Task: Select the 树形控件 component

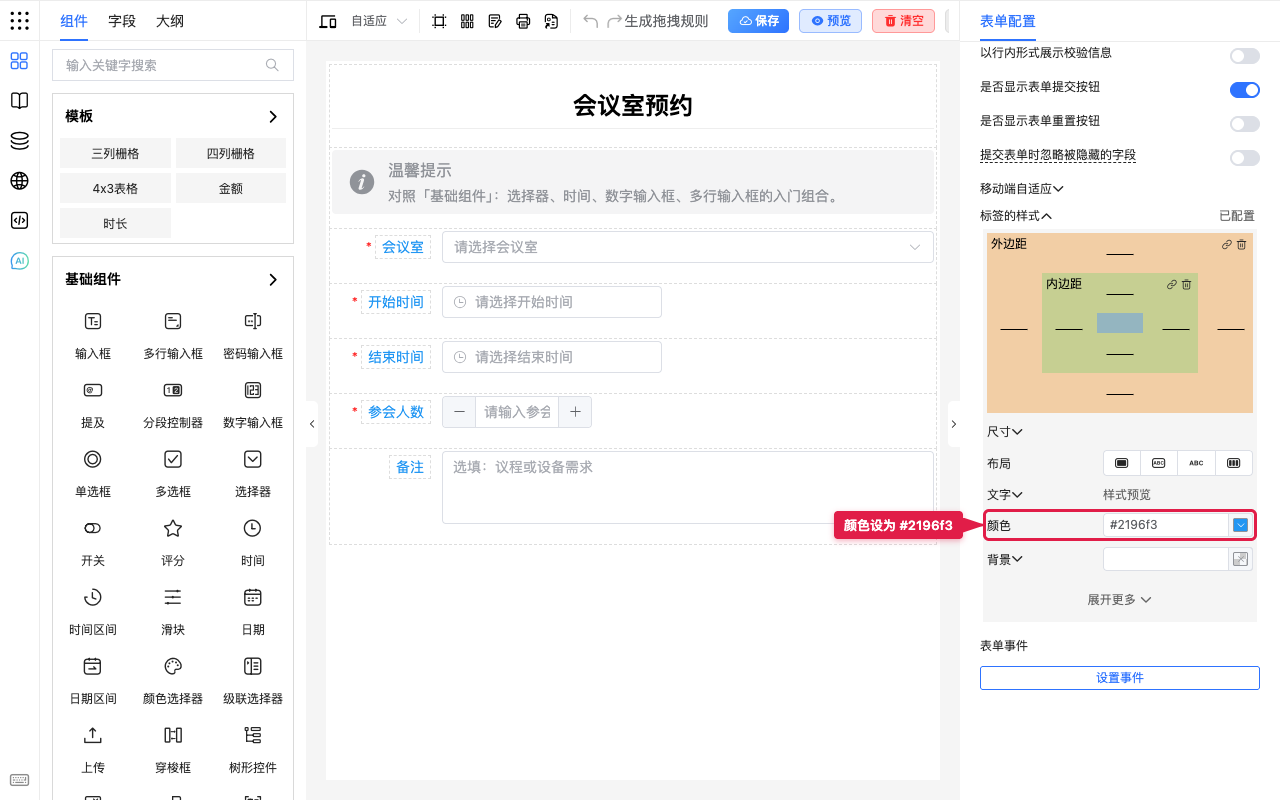Action: click(253, 749)
